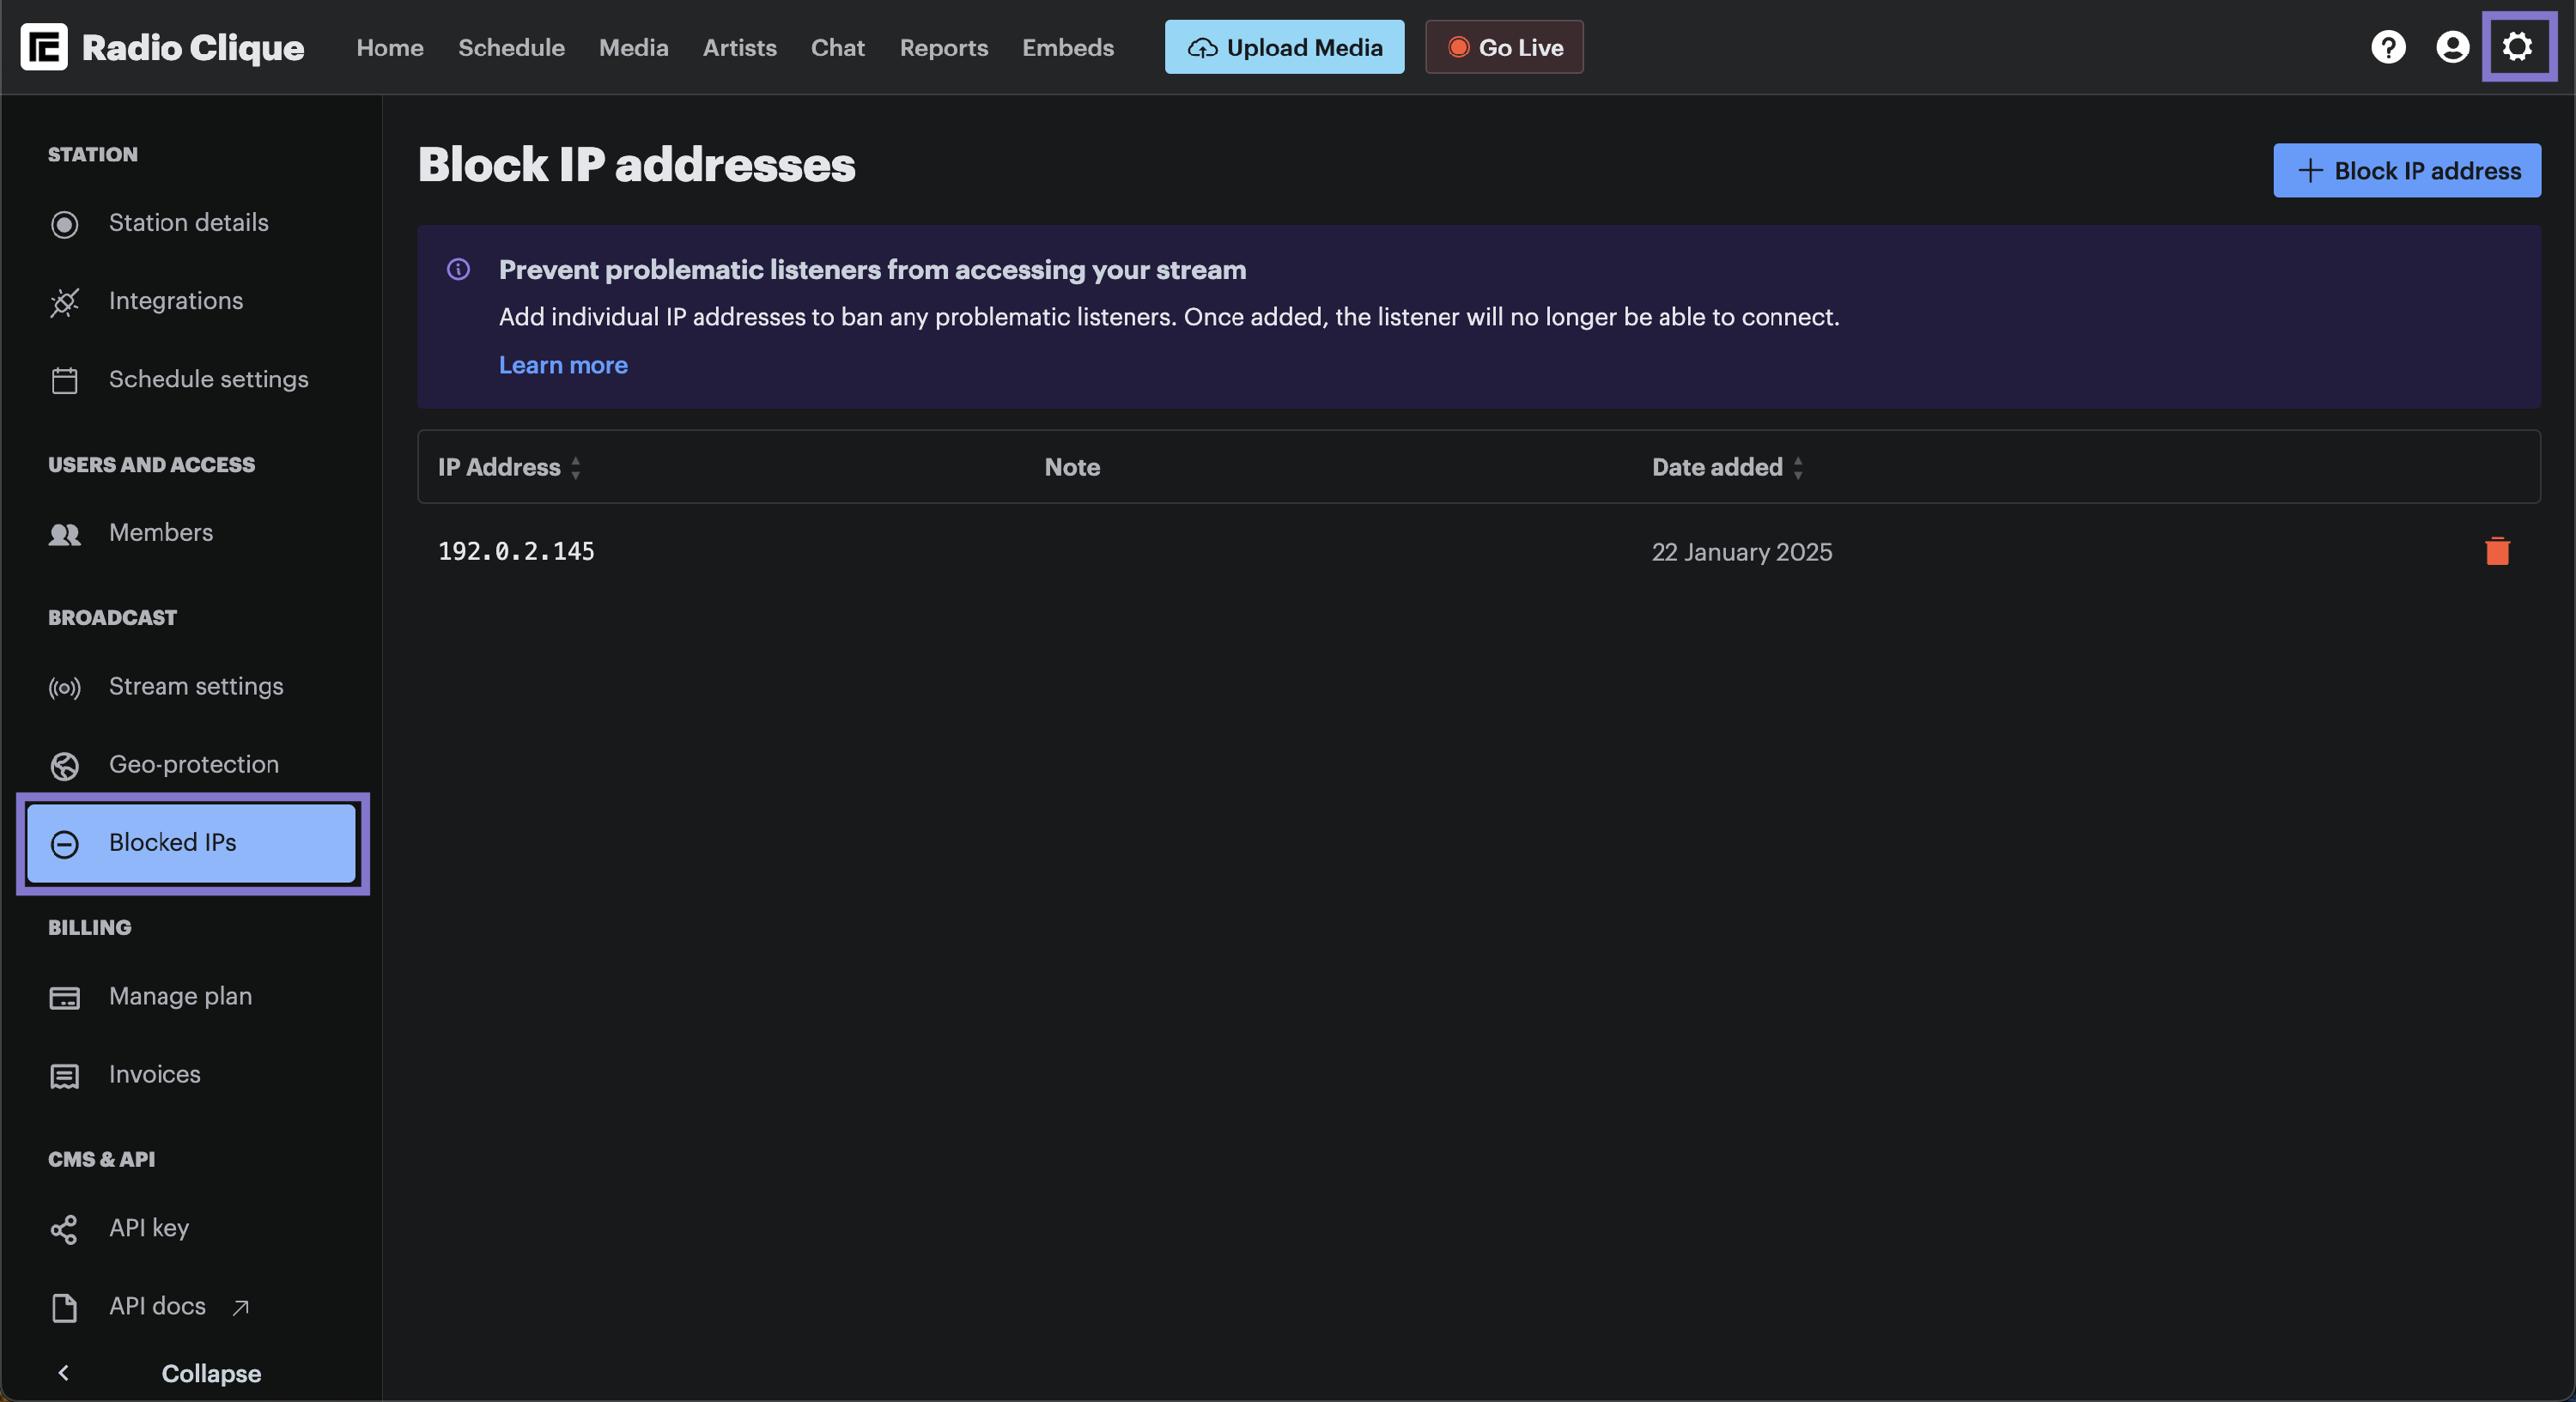Click the Blocked IPs minus-circle icon
Image resolution: width=2576 pixels, height=1402 pixels.
tap(65, 844)
